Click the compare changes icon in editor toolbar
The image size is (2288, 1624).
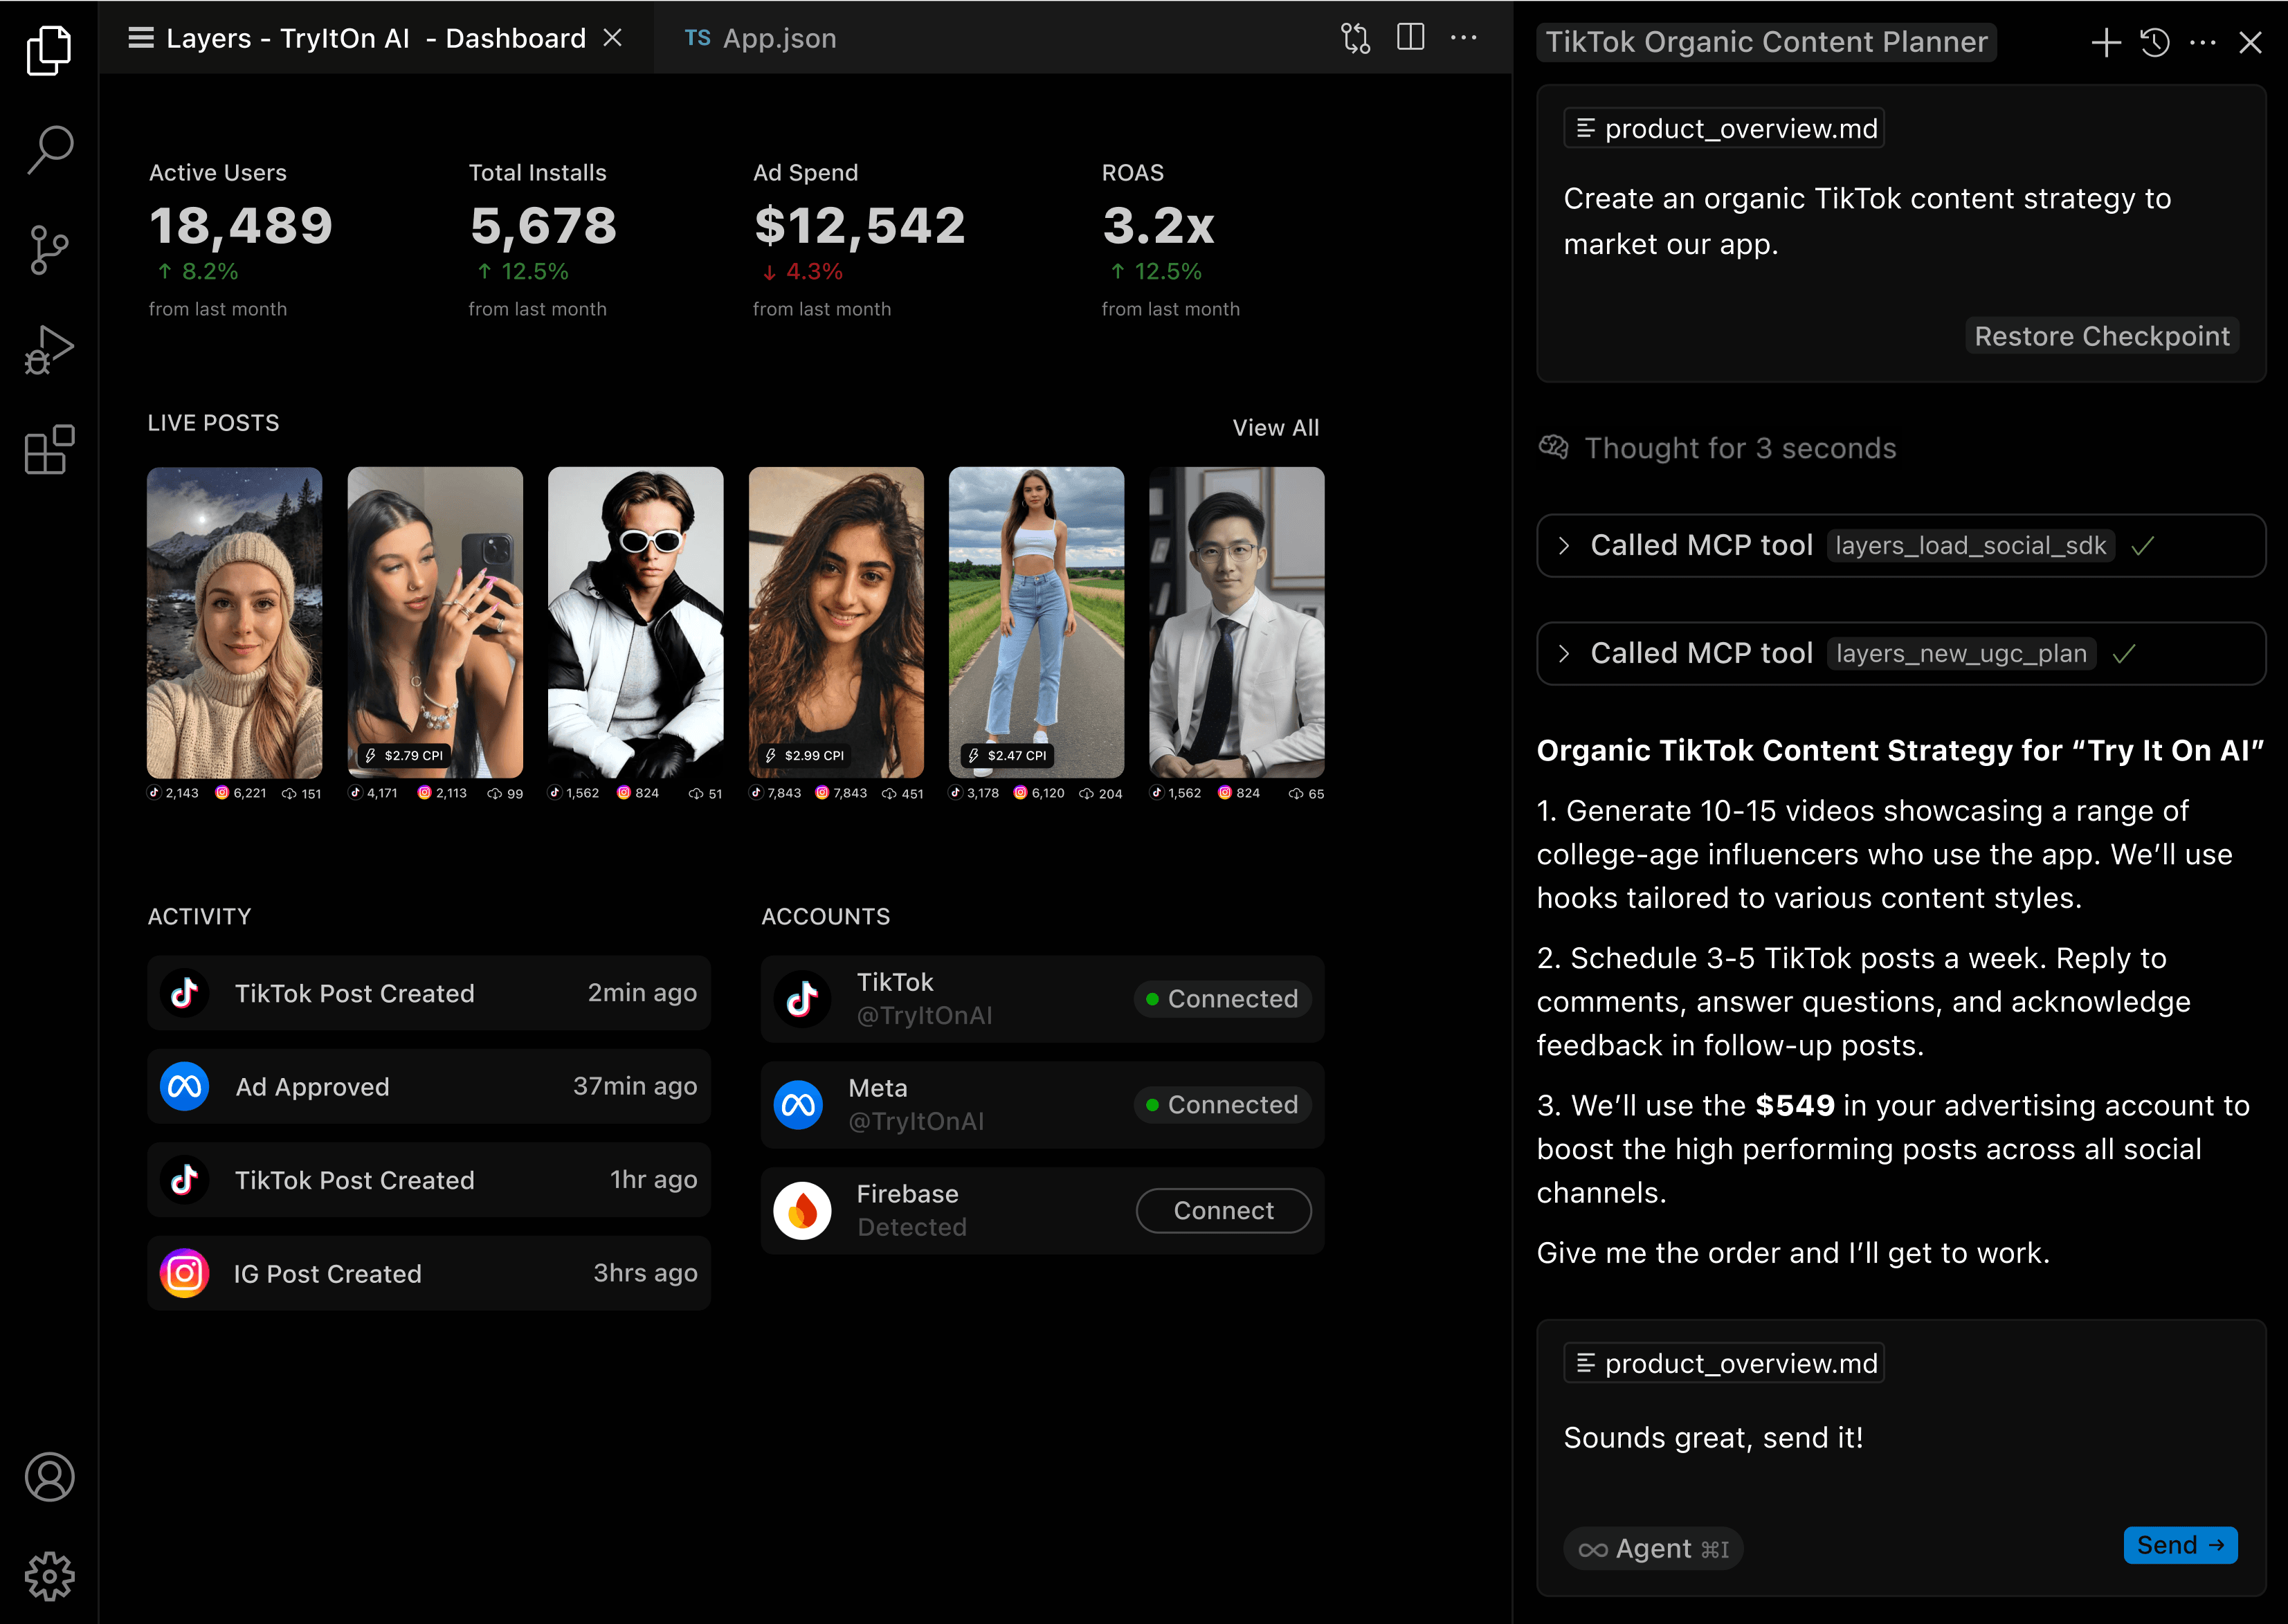point(1355,38)
